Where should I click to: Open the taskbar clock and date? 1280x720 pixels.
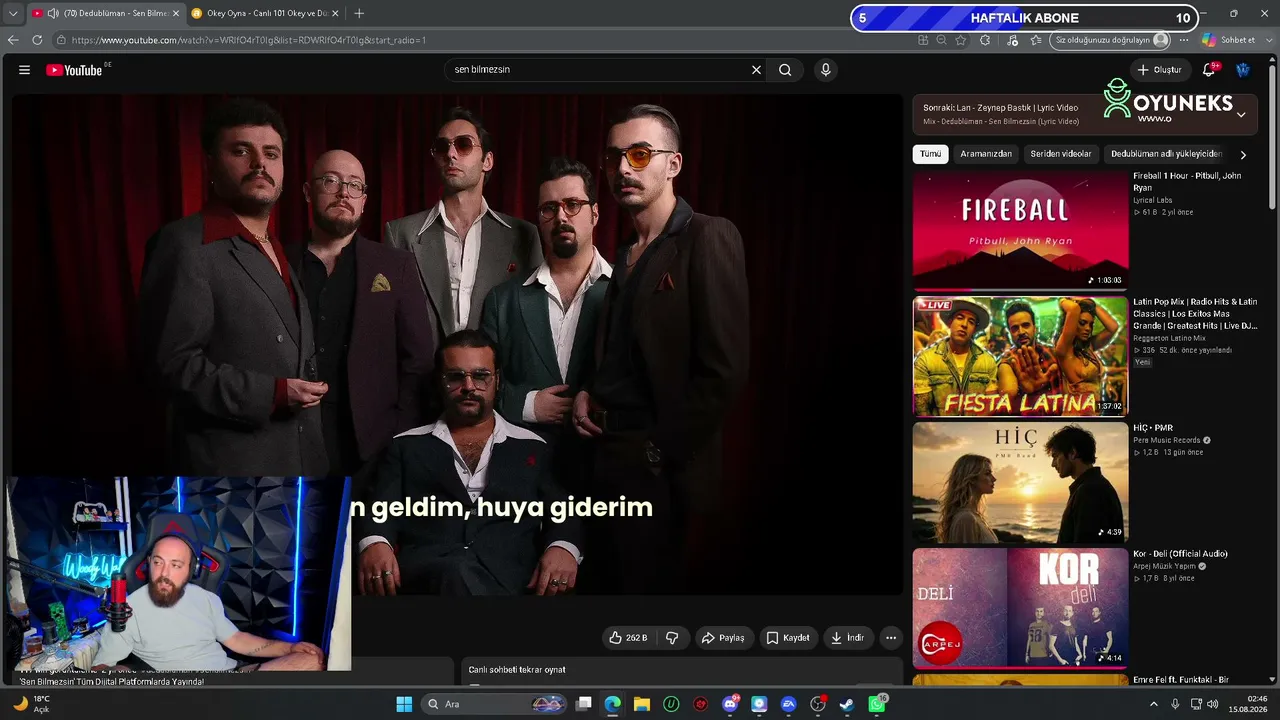click(1249, 704)
